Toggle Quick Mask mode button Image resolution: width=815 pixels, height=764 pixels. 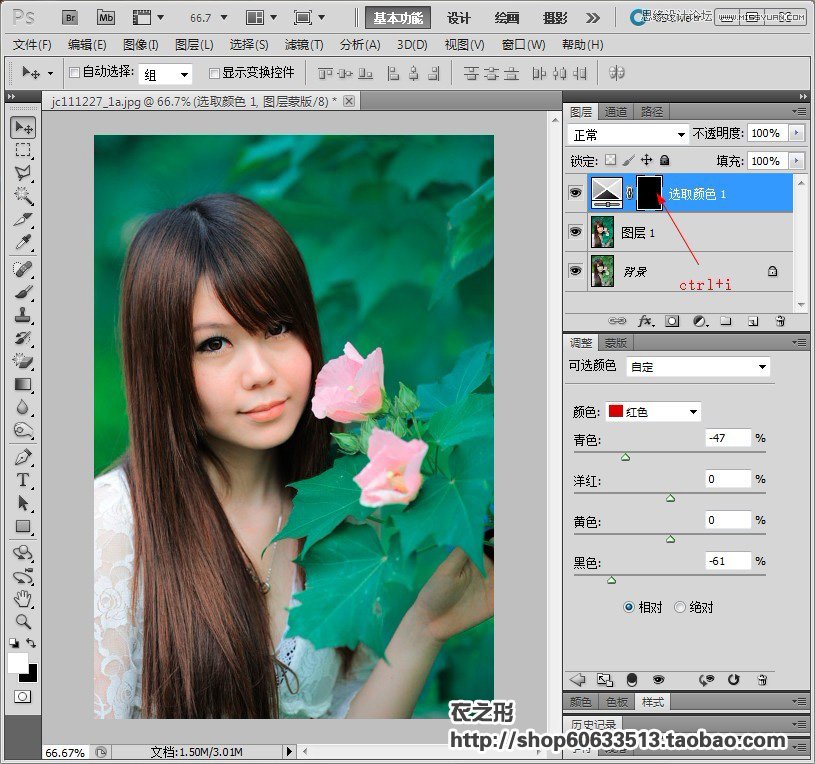tap(22, 696)
